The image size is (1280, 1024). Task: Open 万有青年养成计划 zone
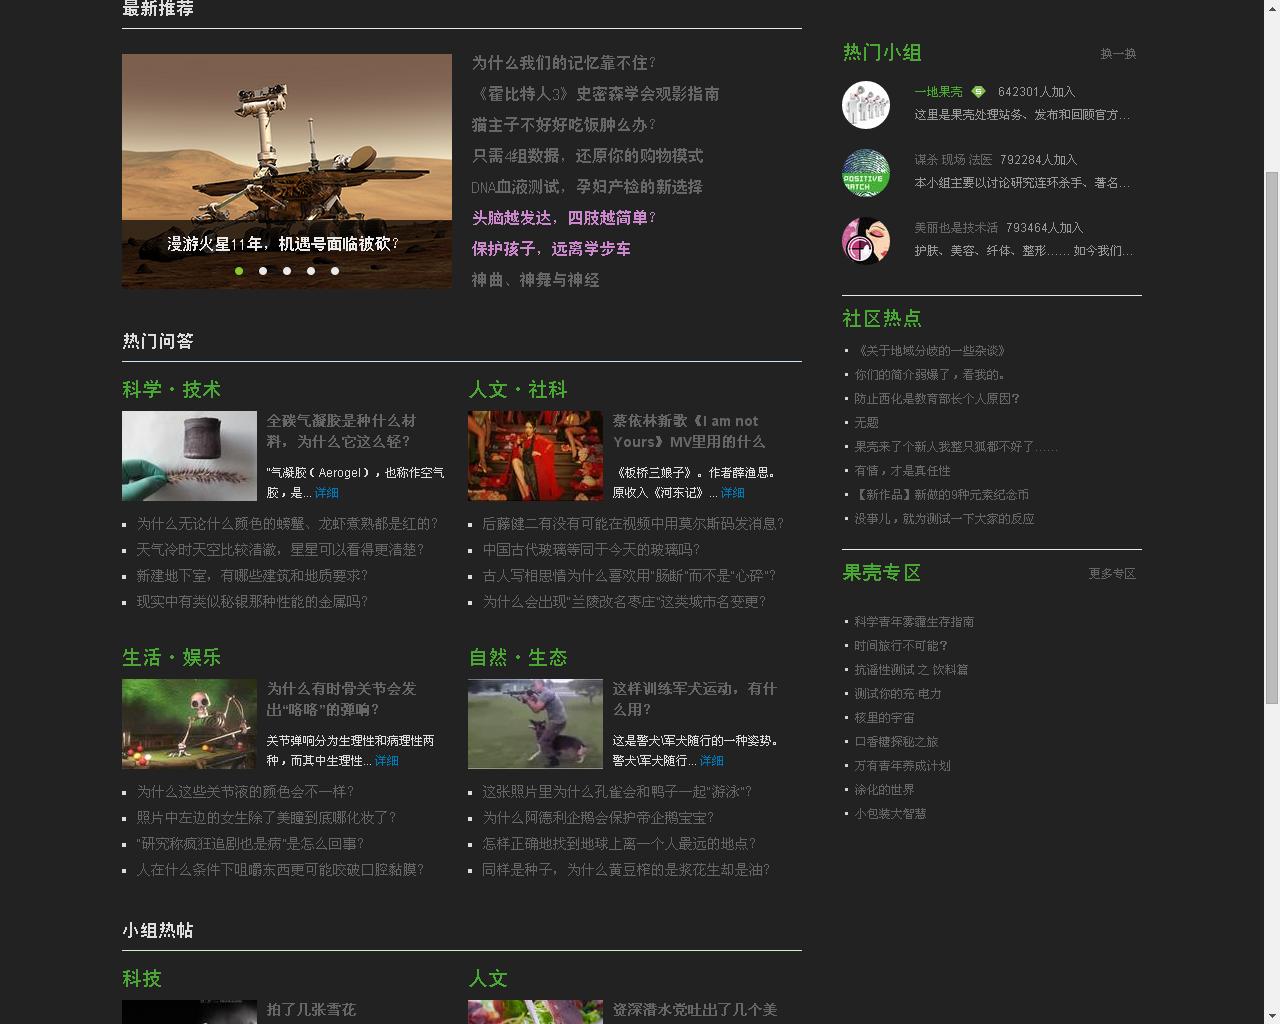(902, 766)
